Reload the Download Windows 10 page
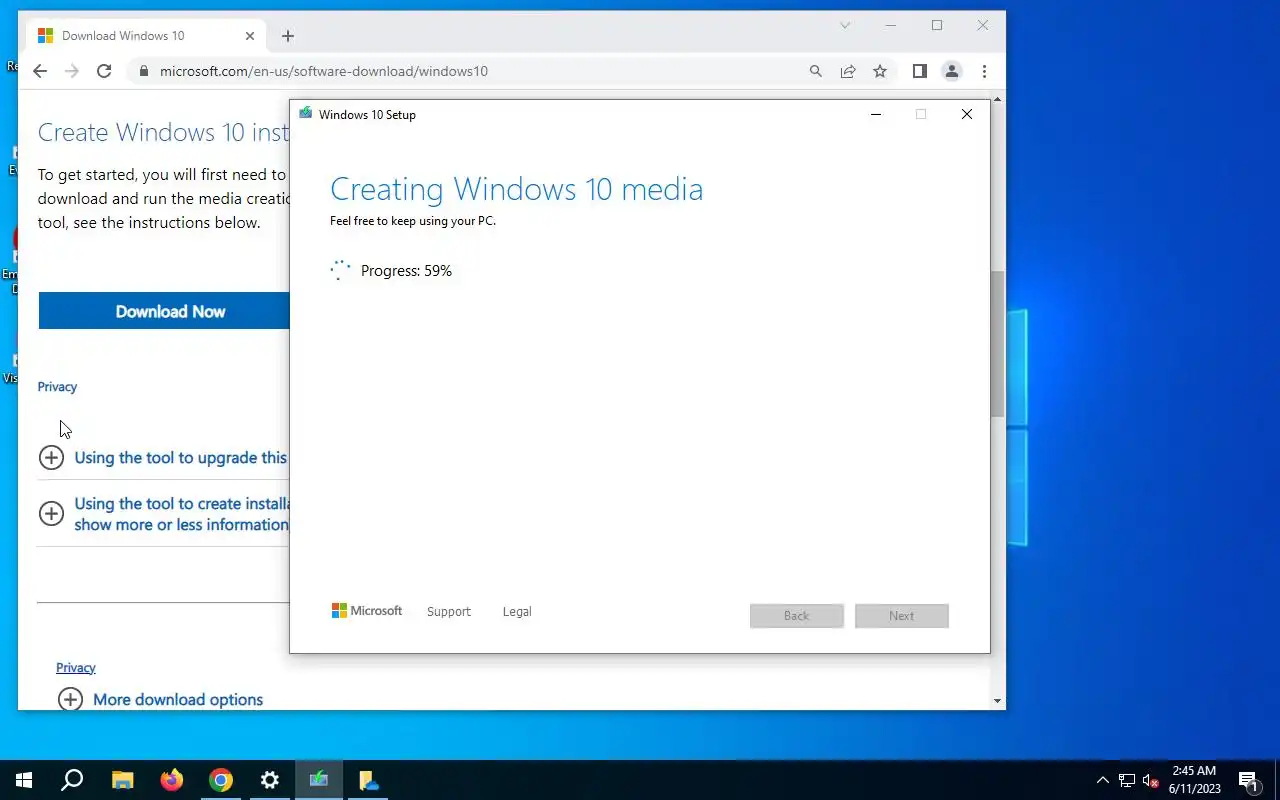This screenshot has height=800, width=1280. [104, 71]
